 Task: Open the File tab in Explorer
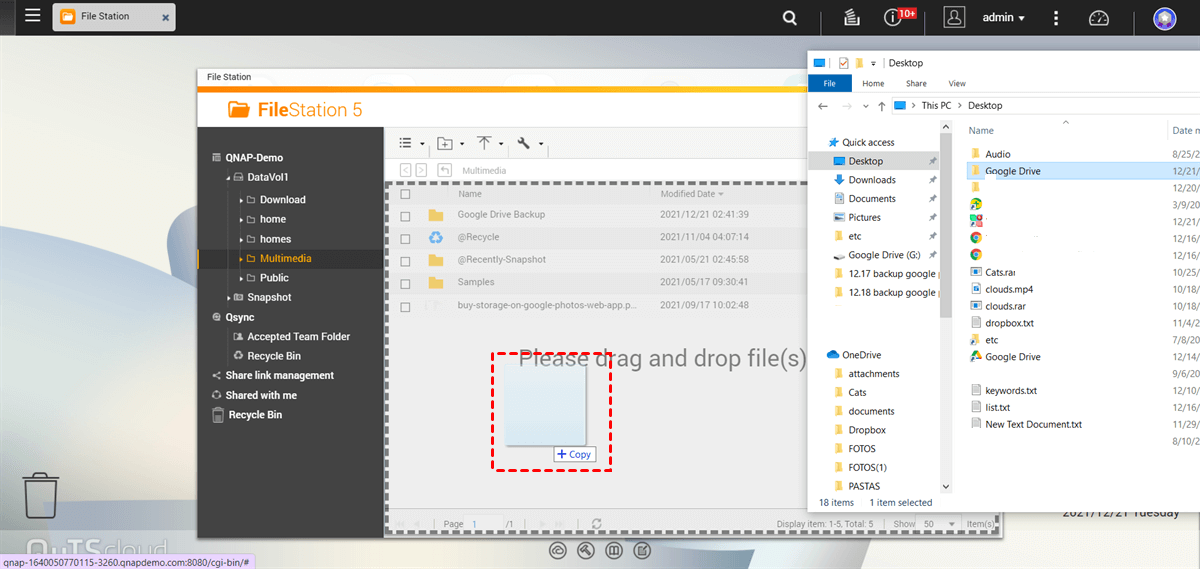(x=829, y=83)
